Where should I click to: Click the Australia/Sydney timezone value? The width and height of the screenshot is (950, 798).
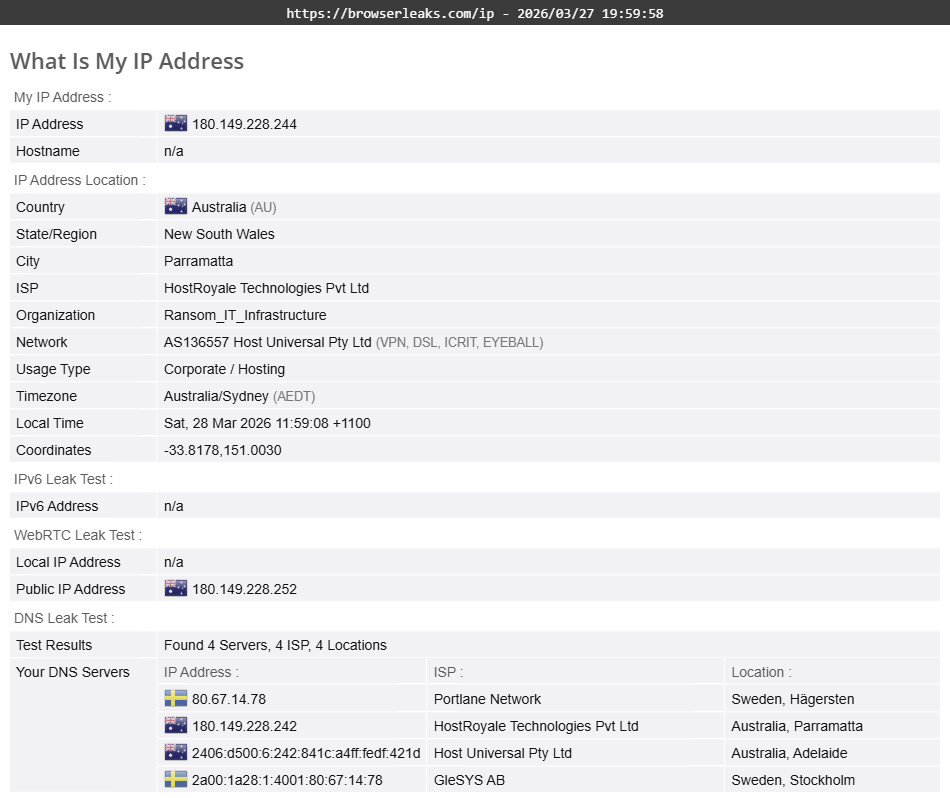214,396
